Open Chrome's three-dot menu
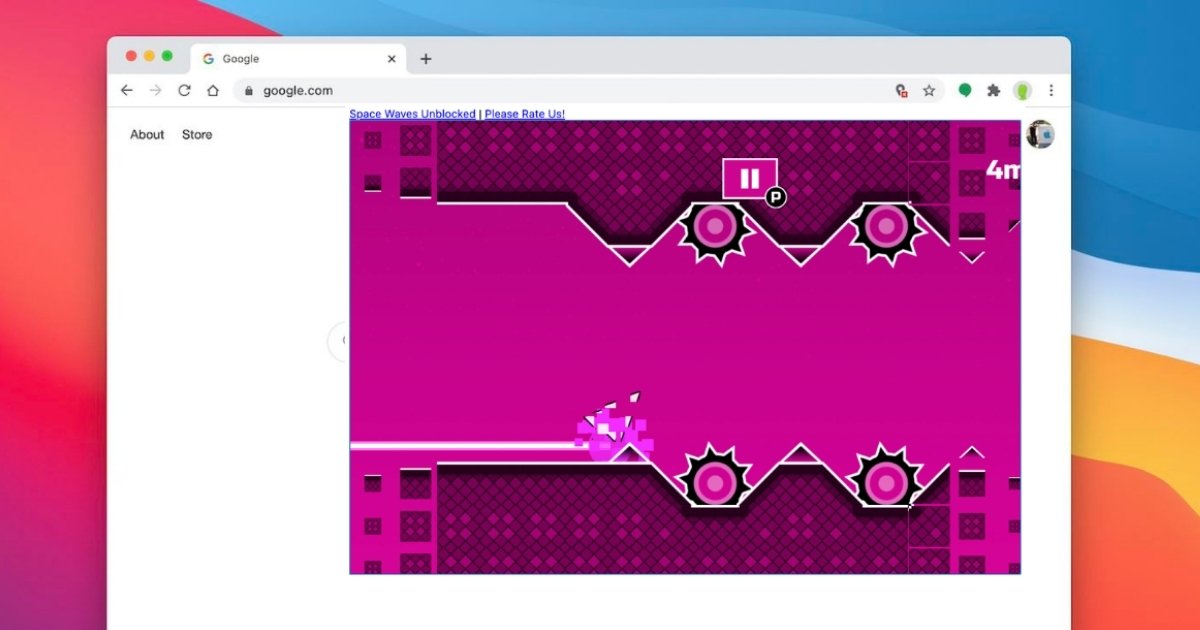The height and width of the screenshot is (630, 1200). pos(1051,90)
